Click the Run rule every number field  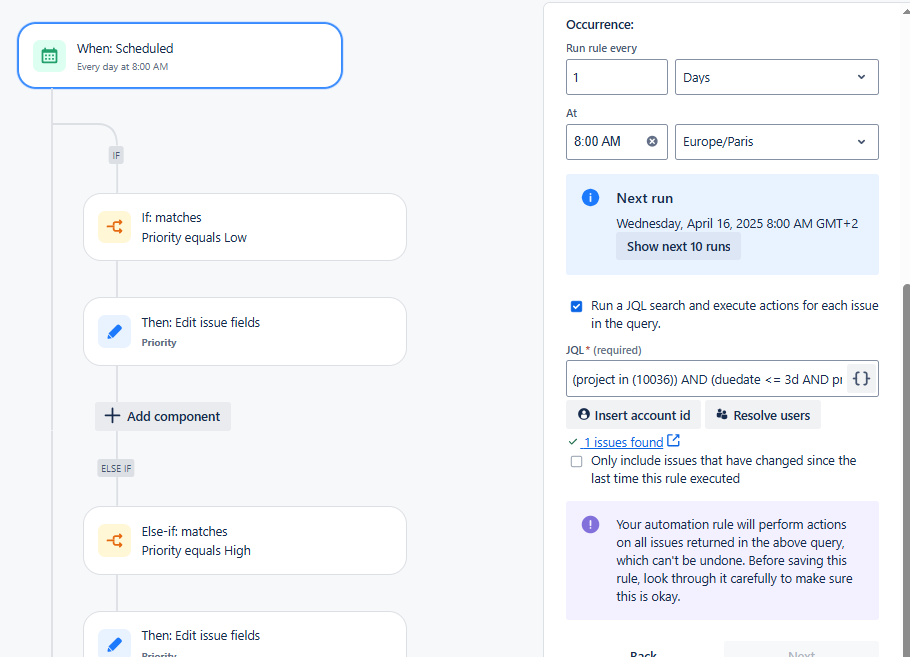(x=617, y=77)
